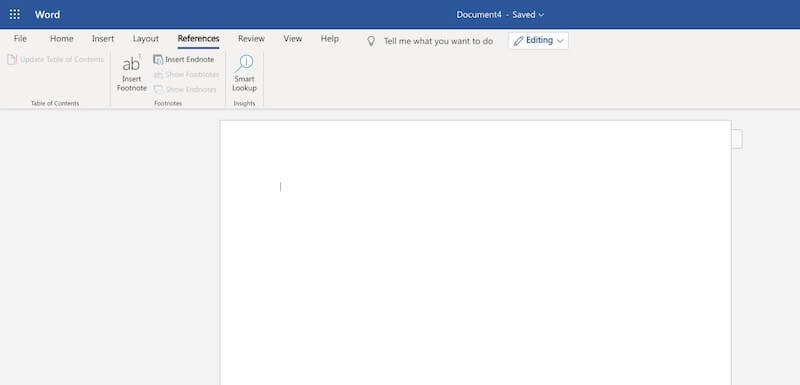
Task: Click the Insert Endnote button
Action: (184, 60)
